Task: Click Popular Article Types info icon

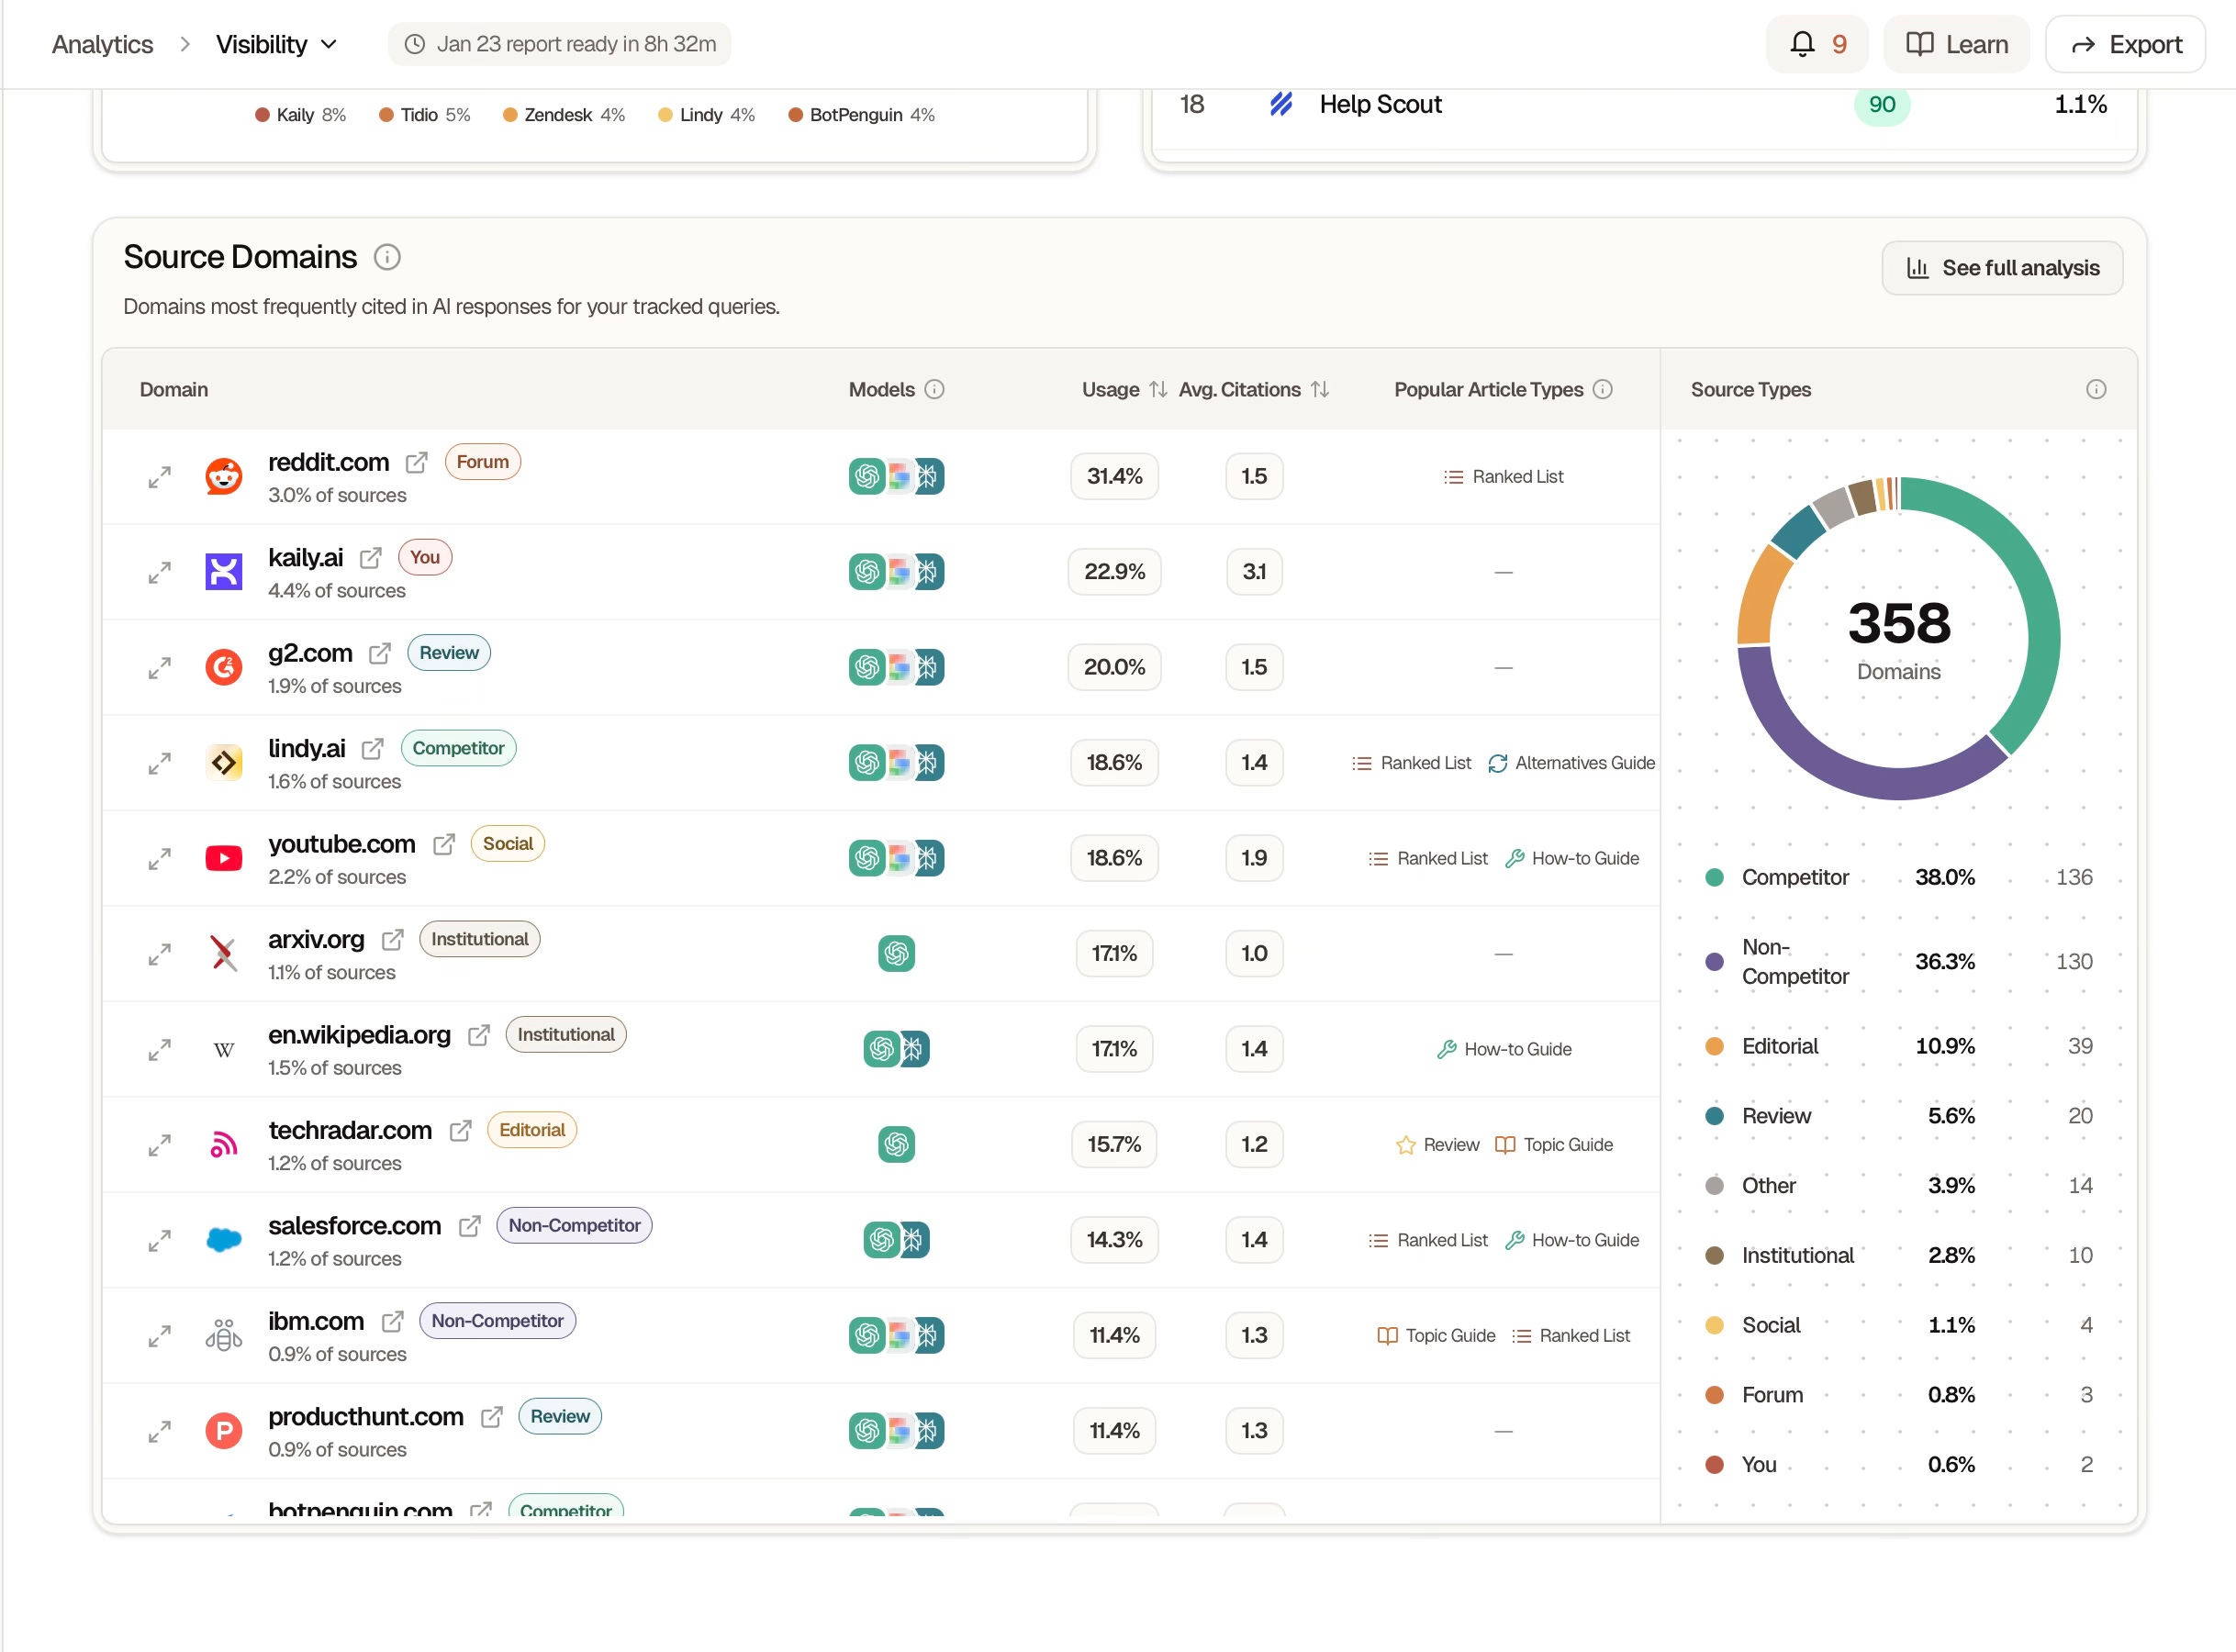Action: (x=1602, y=389)
